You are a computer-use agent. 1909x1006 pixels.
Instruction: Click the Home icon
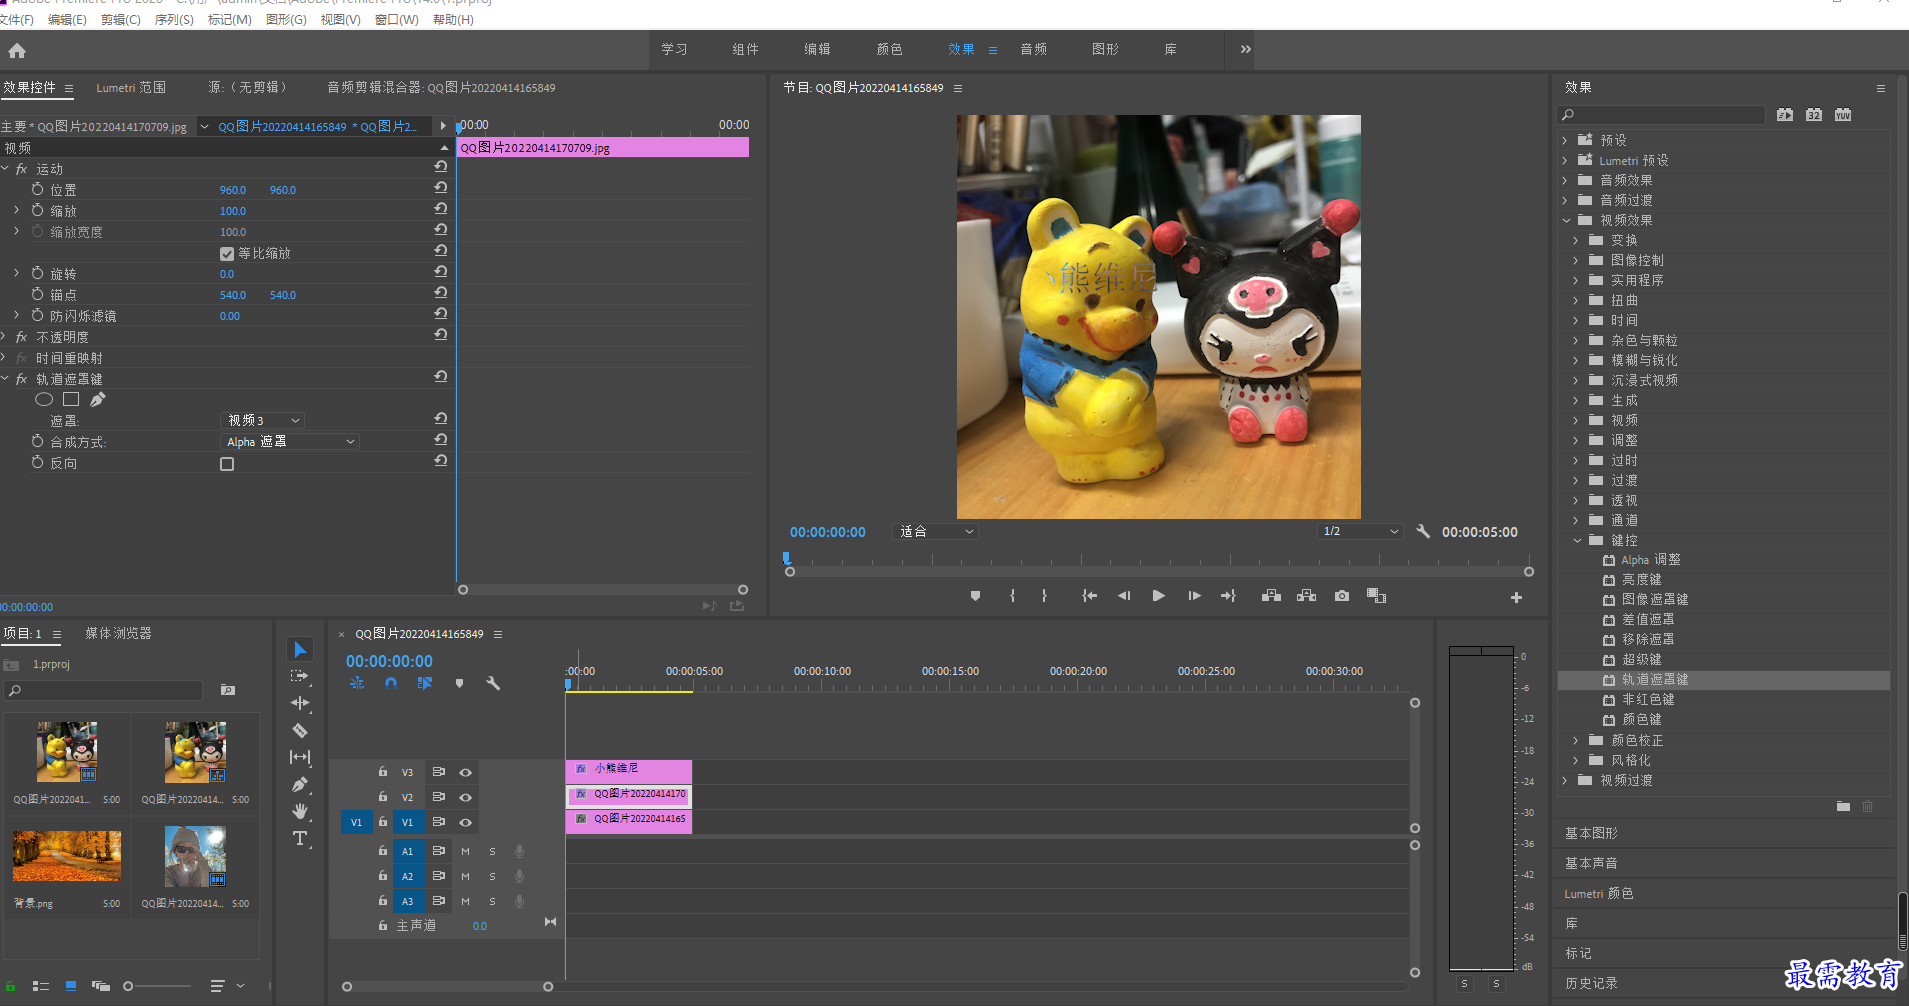coord(17,50)
